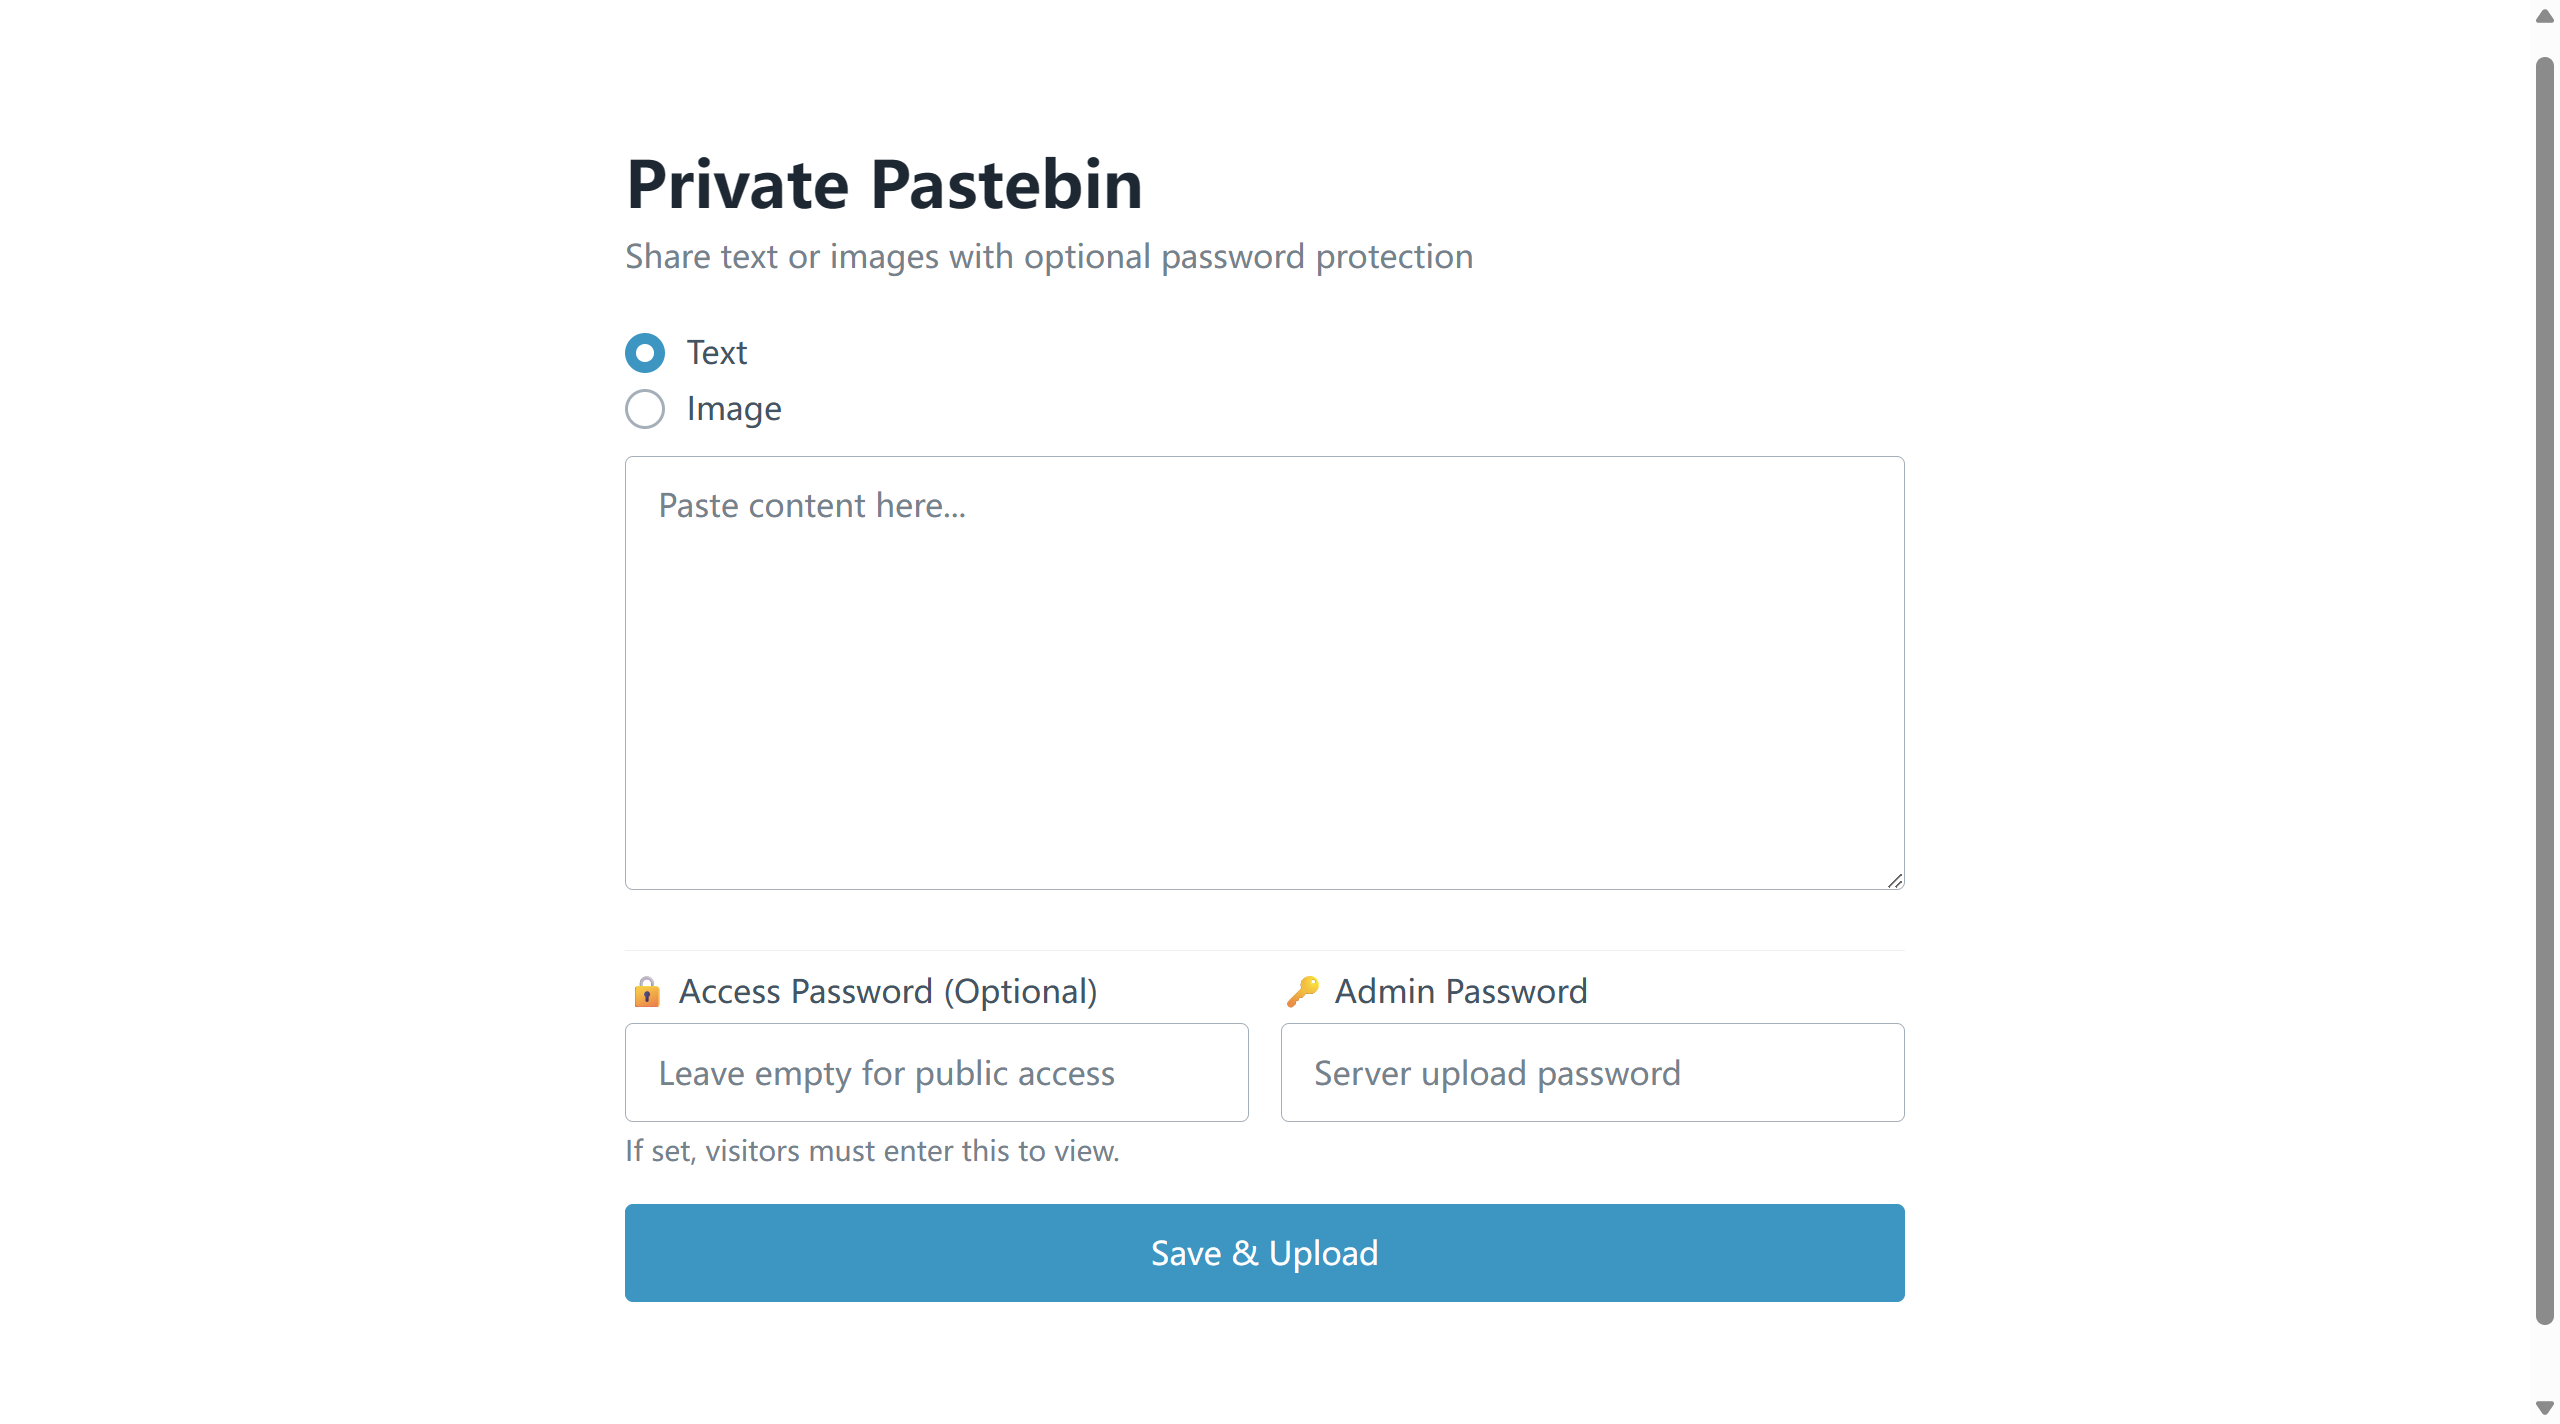The image size is (2560, 1424).
Task: Click the scrollbar up arrow
Action: [2543, 16]
